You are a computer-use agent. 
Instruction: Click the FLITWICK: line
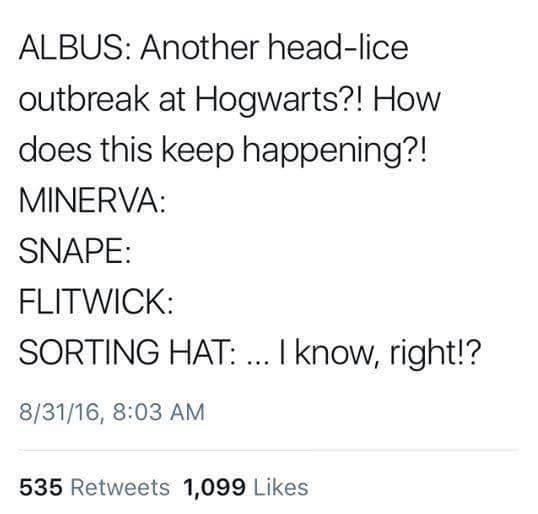(96, 302)
